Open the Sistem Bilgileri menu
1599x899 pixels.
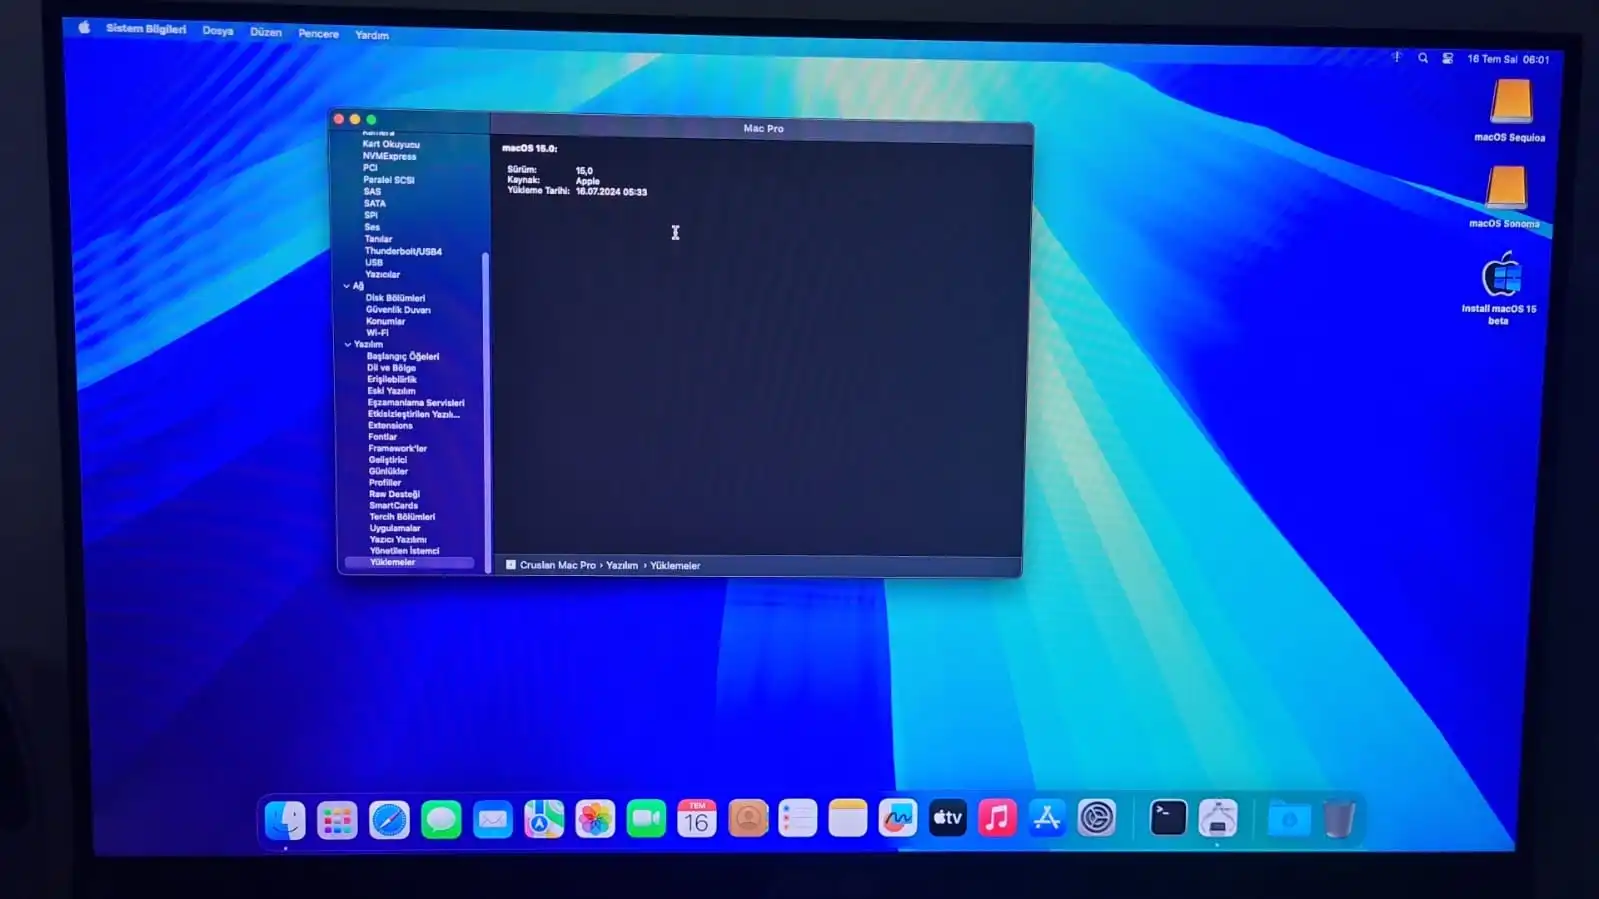146,29
